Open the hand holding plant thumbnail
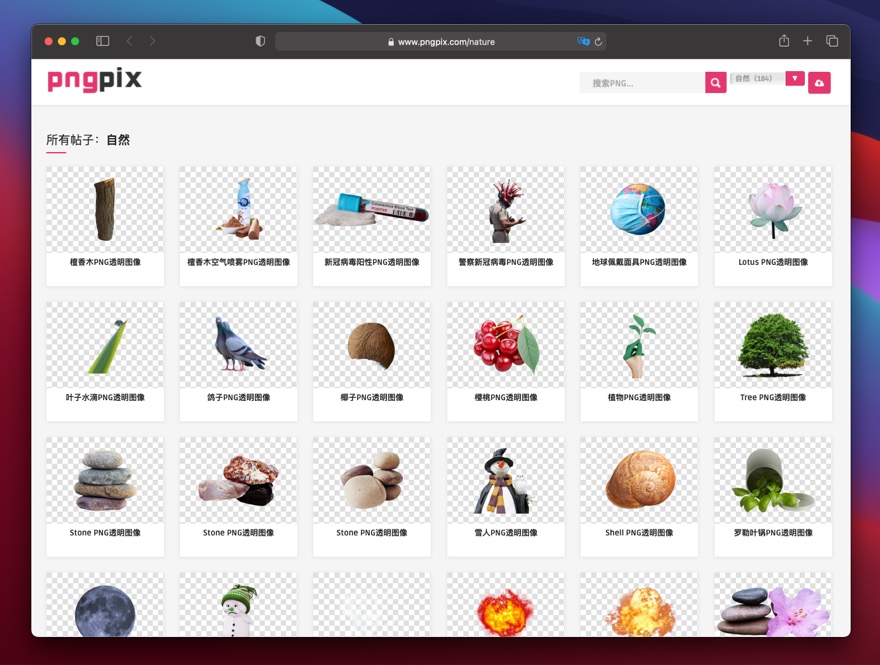Screen dimensions: 880x665 [x=639, y=345]
